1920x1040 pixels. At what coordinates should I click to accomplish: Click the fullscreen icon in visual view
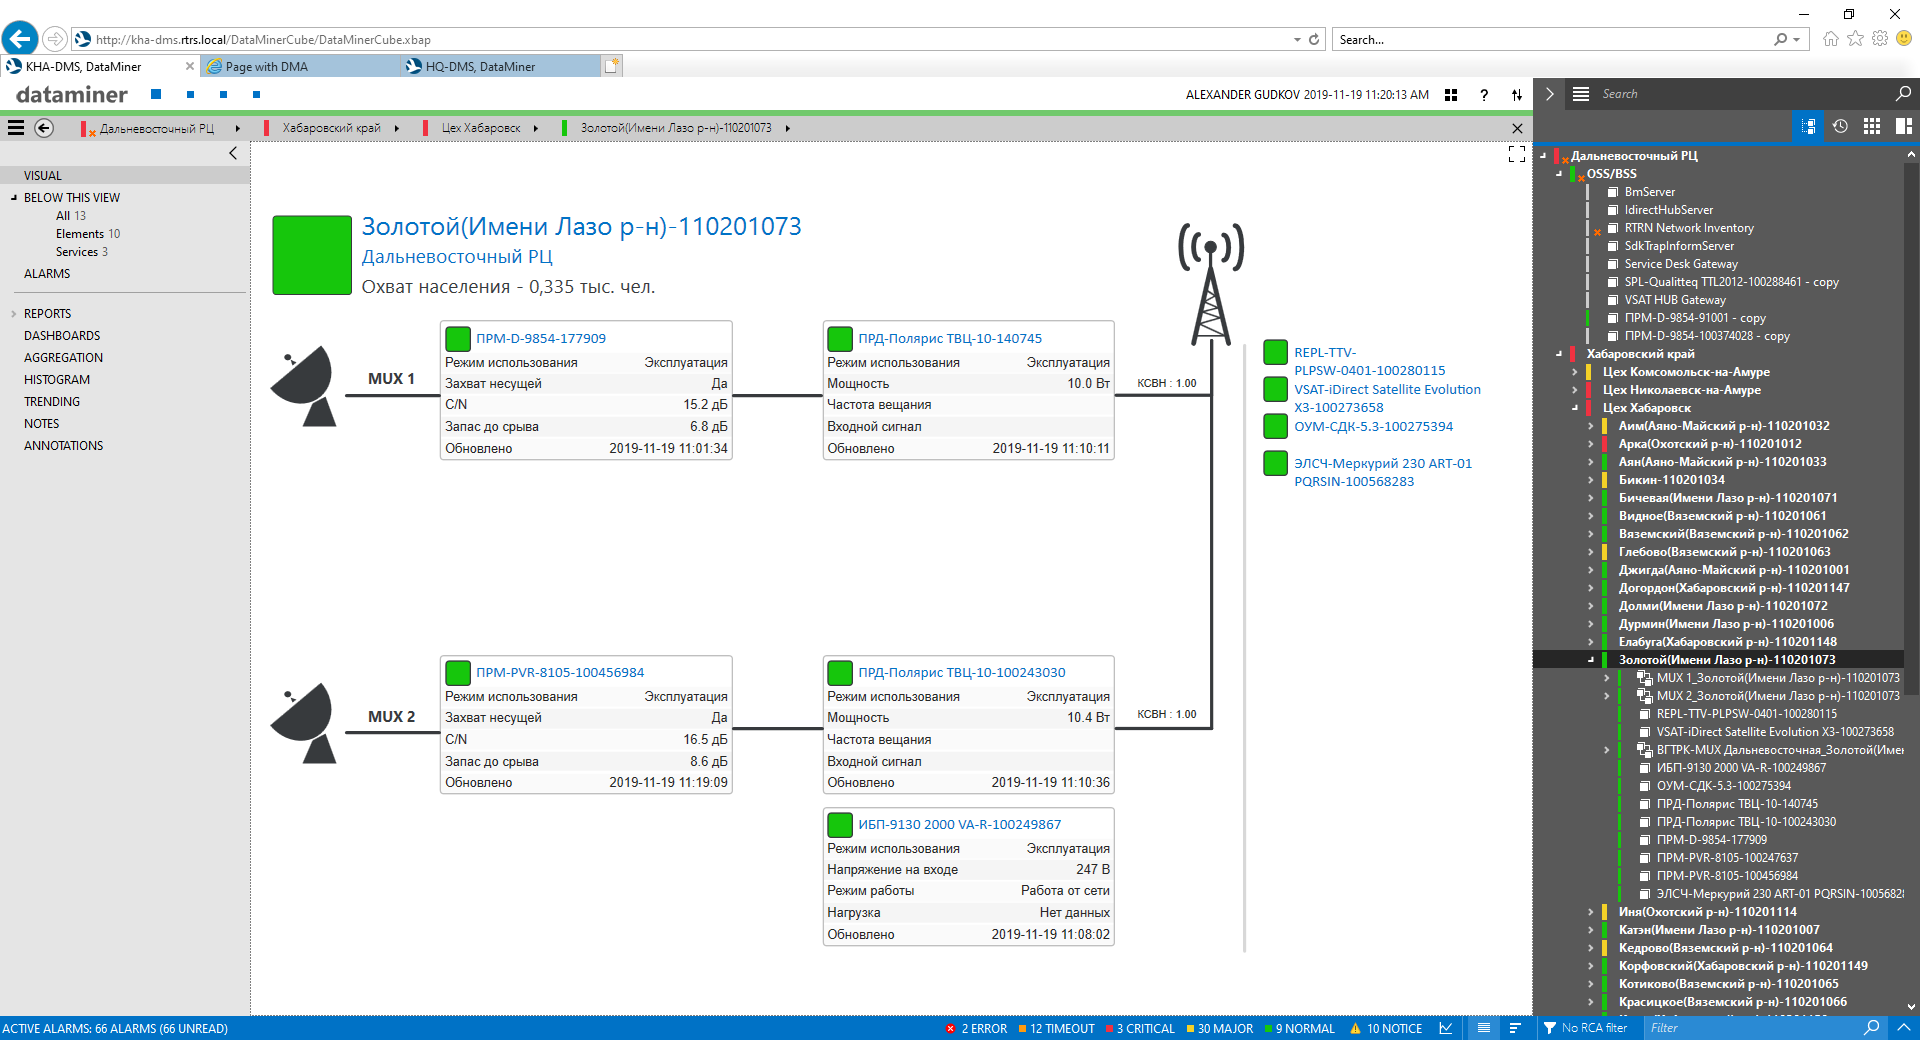coord(1516,154)
